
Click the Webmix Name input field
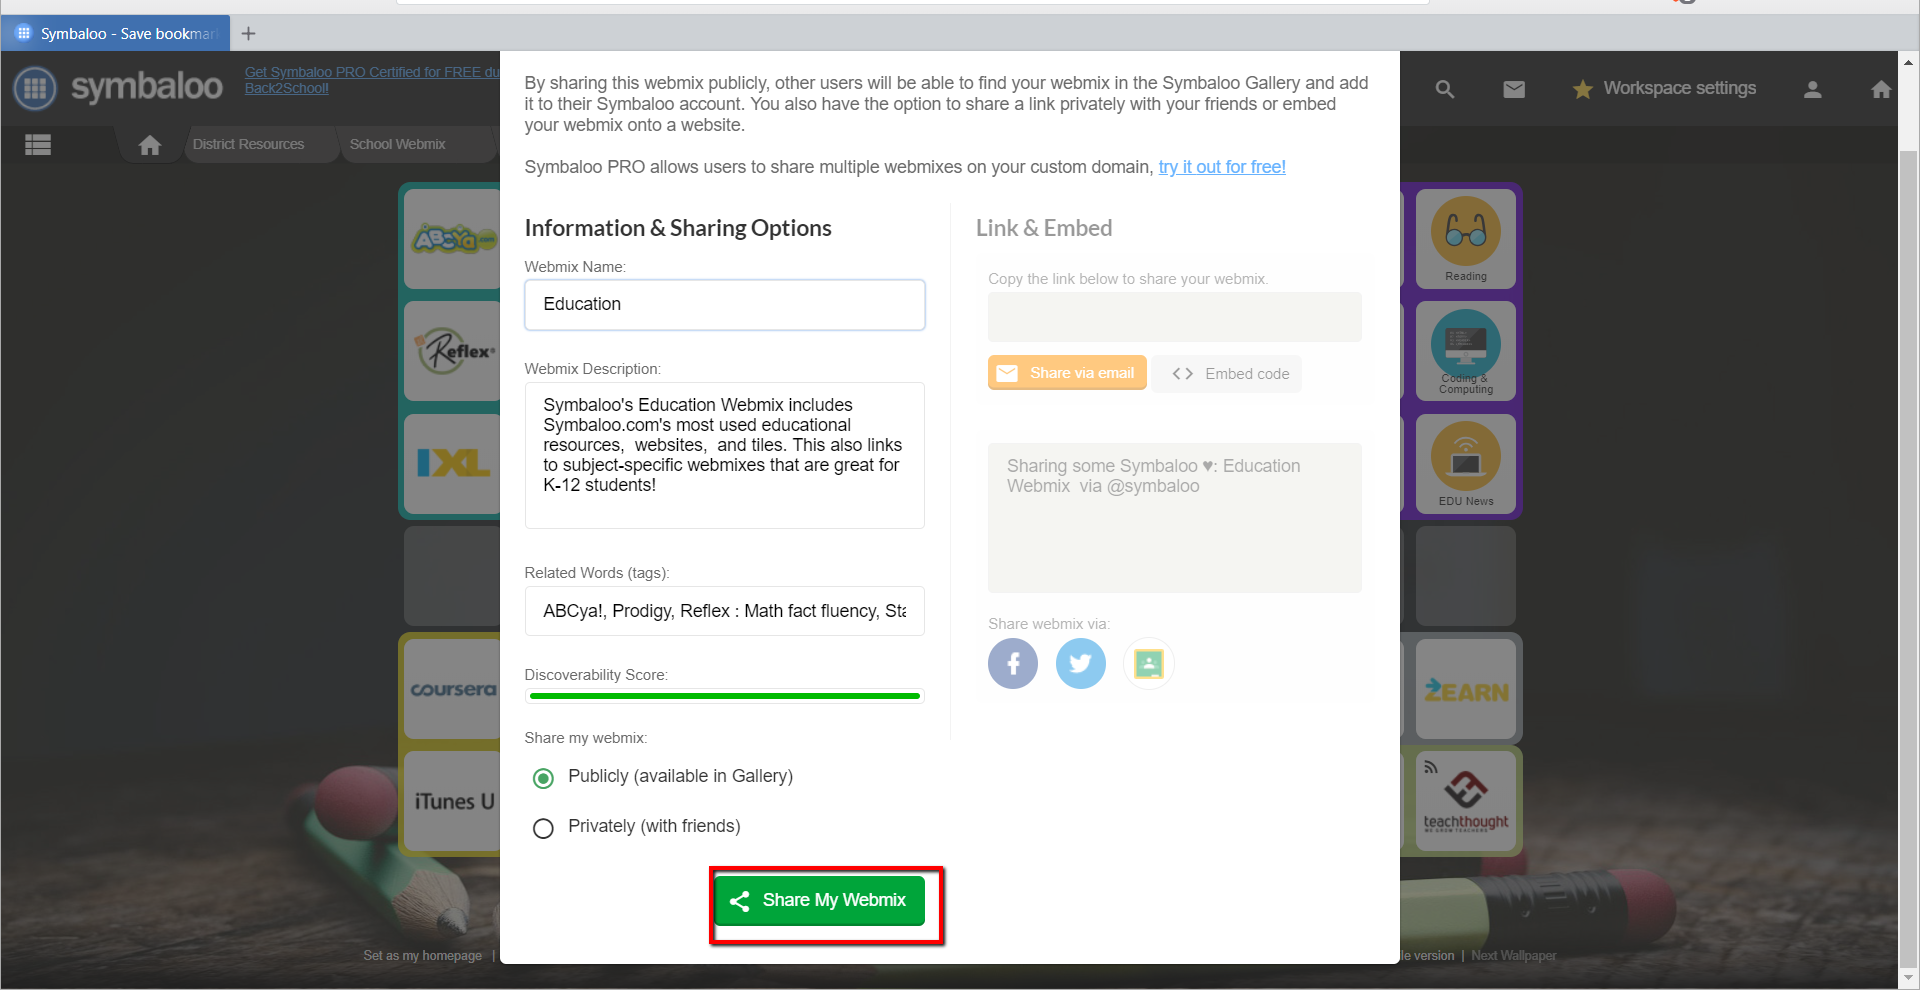click(725, 305)
